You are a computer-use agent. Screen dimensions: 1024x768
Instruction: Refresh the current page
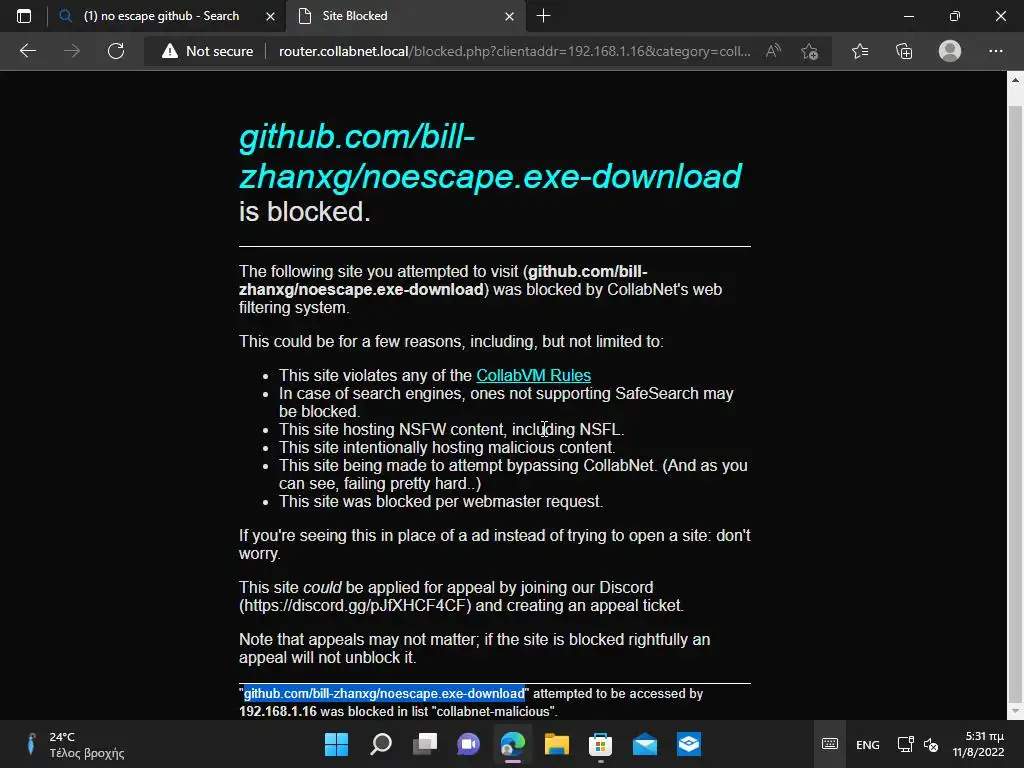[116, 51]
